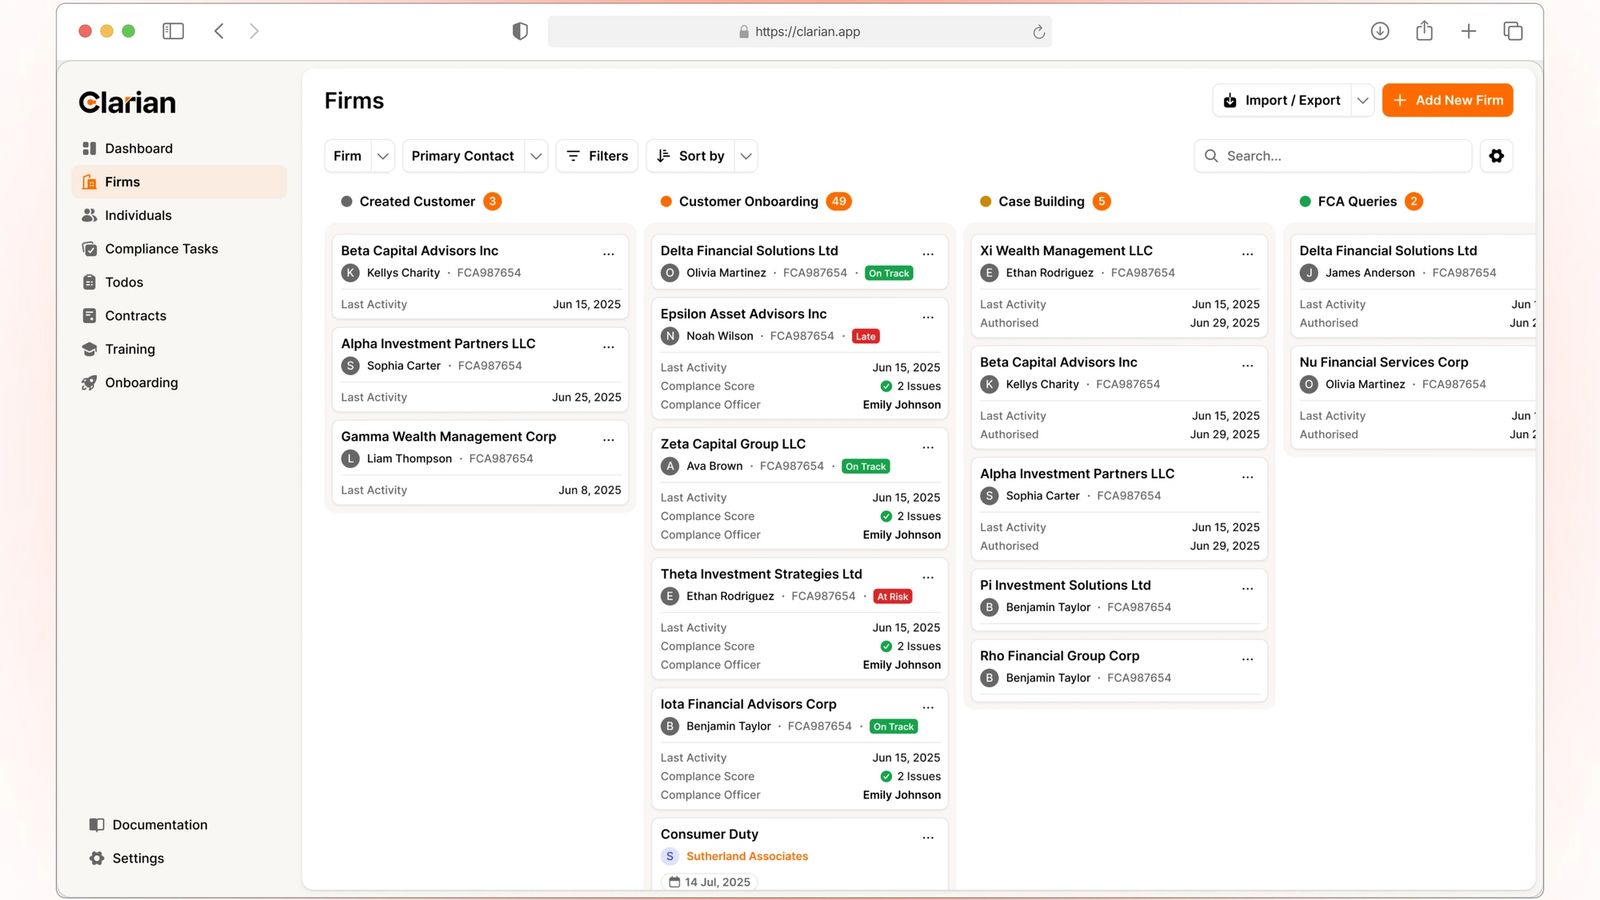
Task: Click the Sutherland Associates link
Action: tap(747, 856)
